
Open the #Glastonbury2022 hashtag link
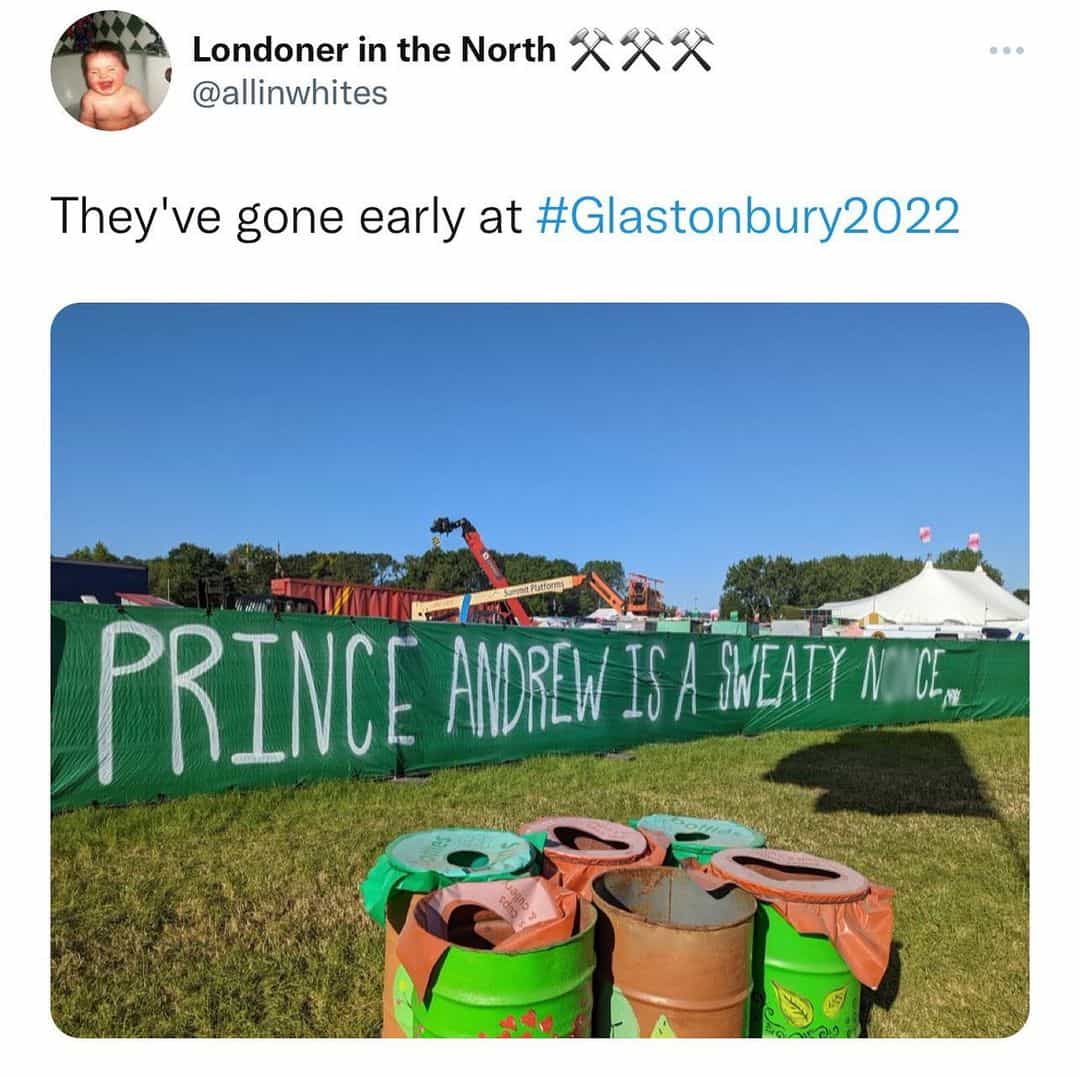click(x=747, y=216)
